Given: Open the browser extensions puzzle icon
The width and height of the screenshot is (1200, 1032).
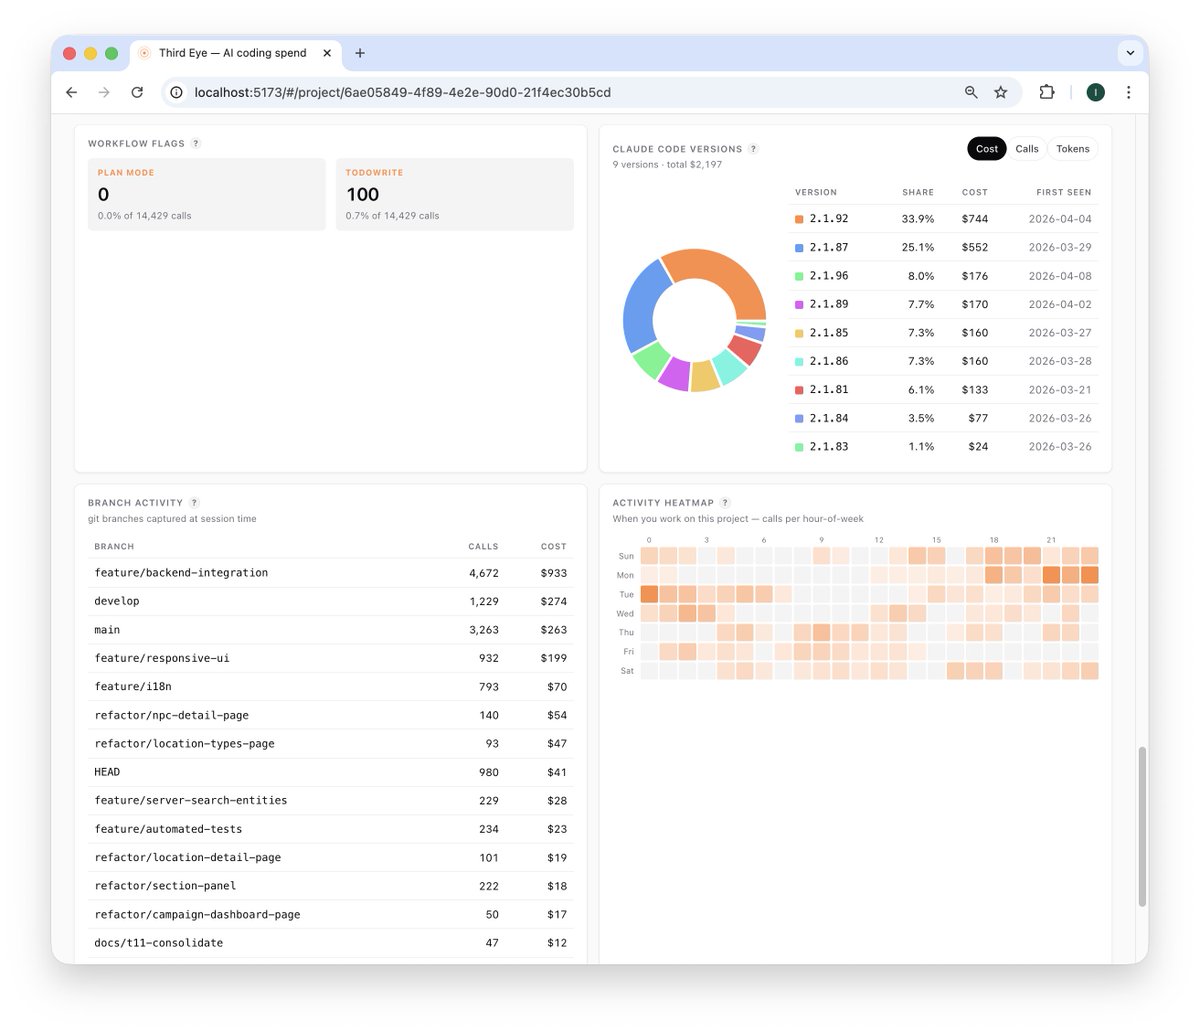Looking at the screenshot, I should [x=1047, y=92].
